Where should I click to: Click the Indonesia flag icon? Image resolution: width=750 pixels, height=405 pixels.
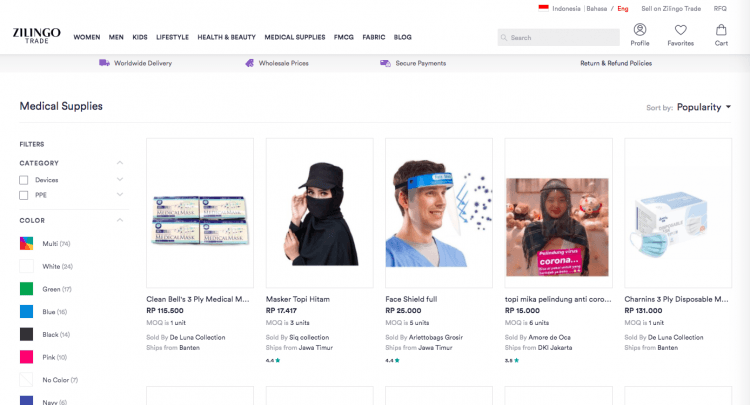click(543, 8)
